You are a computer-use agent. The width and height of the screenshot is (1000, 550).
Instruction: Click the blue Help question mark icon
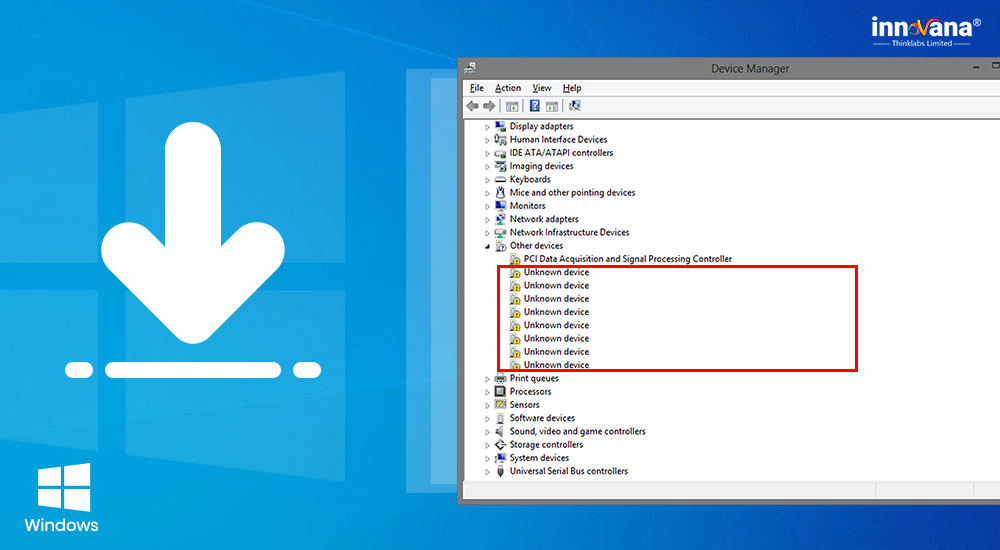535,106
